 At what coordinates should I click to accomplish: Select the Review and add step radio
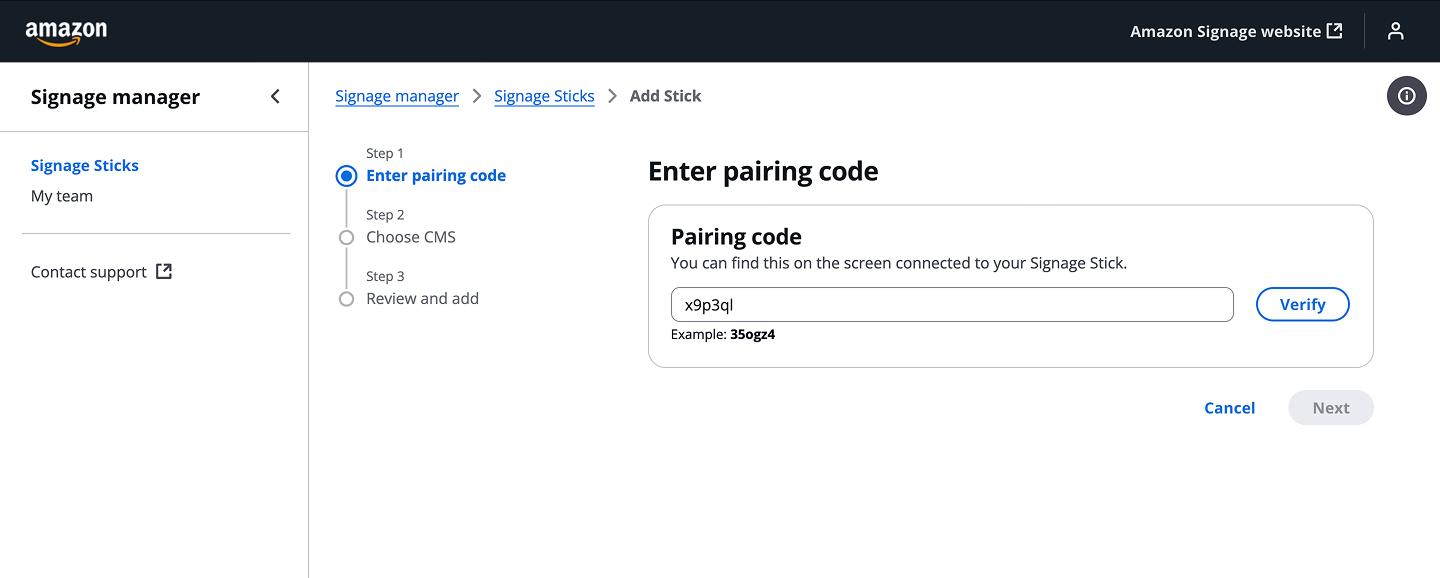345,298
